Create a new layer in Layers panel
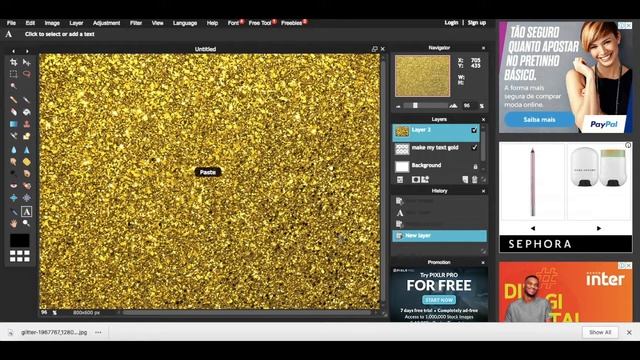 465,180
